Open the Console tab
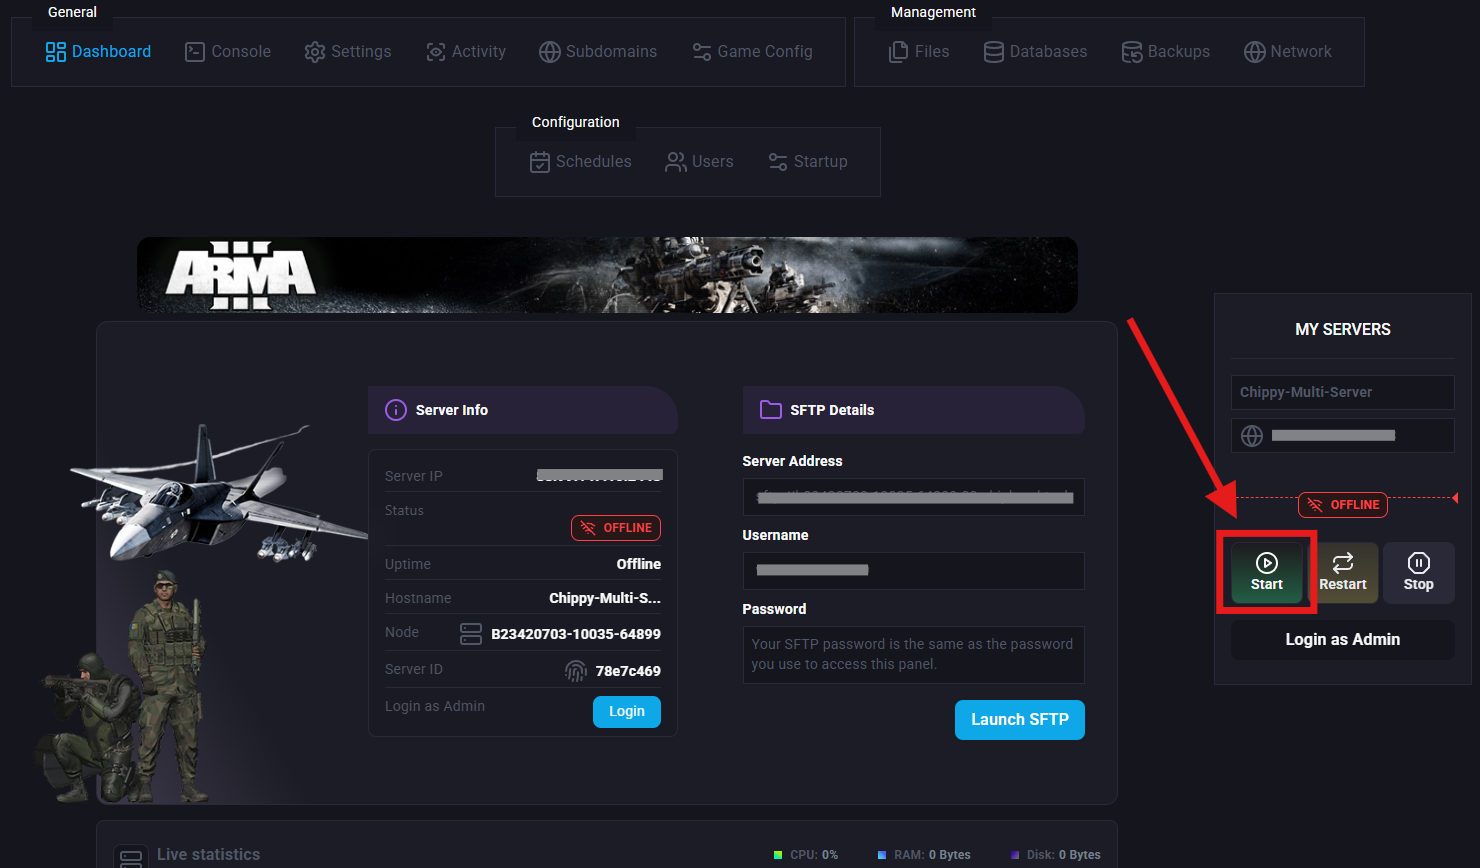 pos(228,52)
